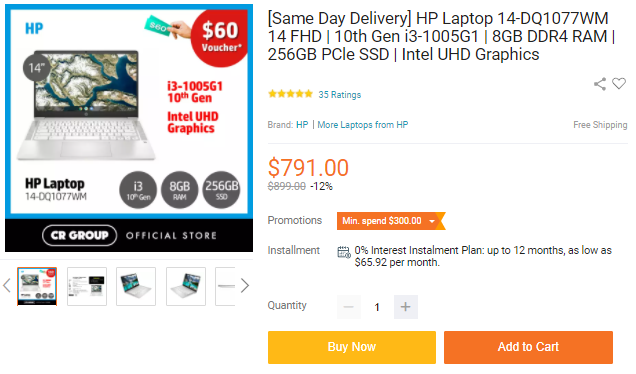Click the quantity number field
Viewport: 636px width, 374px height.
(377, 307)
